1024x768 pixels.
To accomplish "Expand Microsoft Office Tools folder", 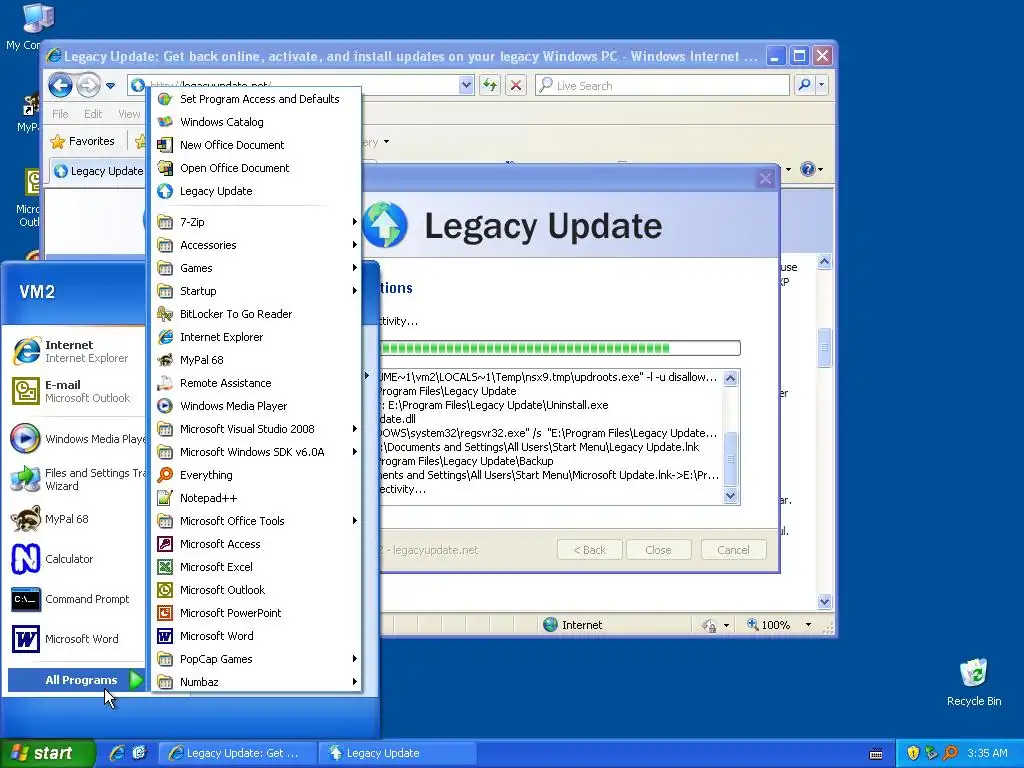I will pos(256,520).
